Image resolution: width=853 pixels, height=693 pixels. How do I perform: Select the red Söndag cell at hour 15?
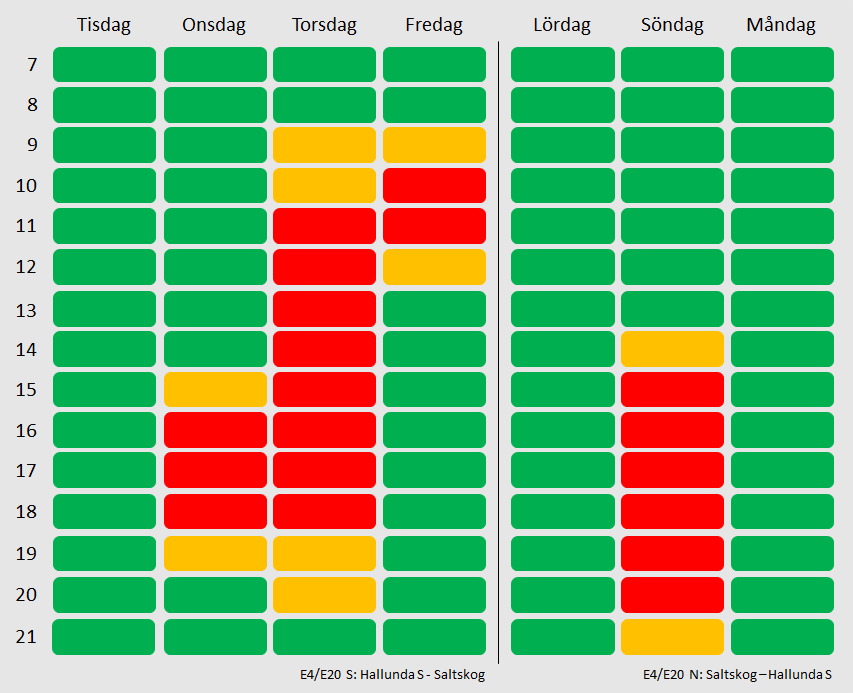pos(672,389)
